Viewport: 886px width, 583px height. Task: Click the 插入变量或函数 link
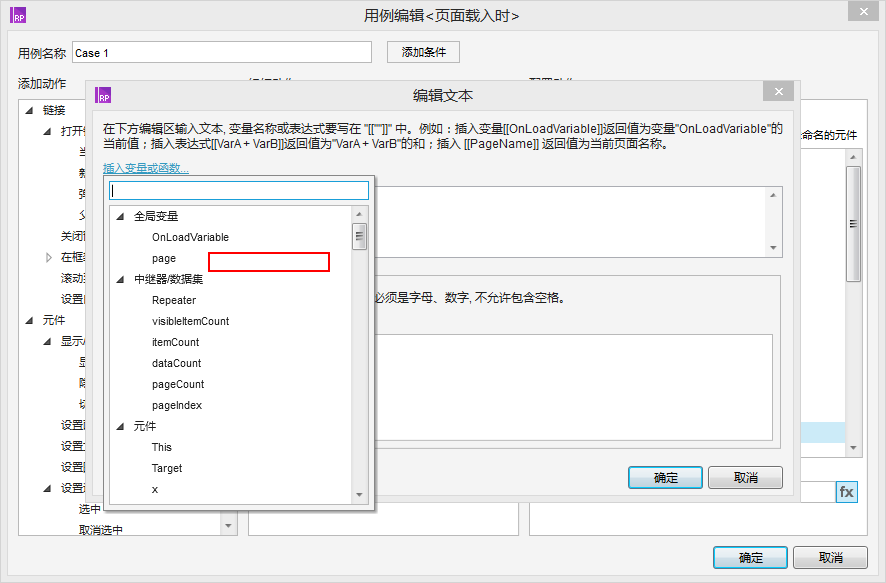pyautogui.click(x=146, y=168)
